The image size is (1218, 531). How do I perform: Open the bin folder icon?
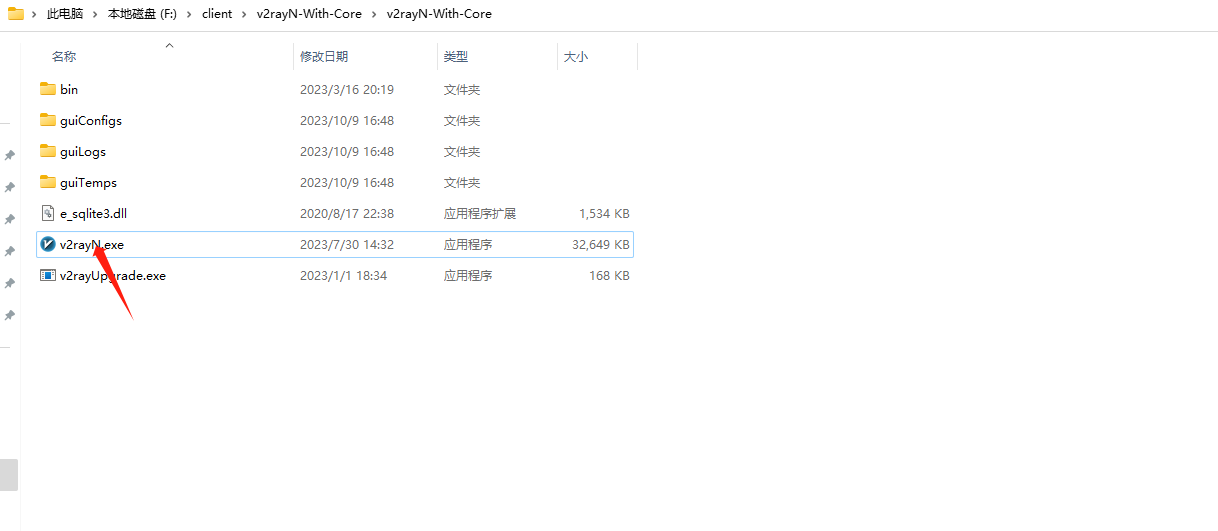point(48,89)
